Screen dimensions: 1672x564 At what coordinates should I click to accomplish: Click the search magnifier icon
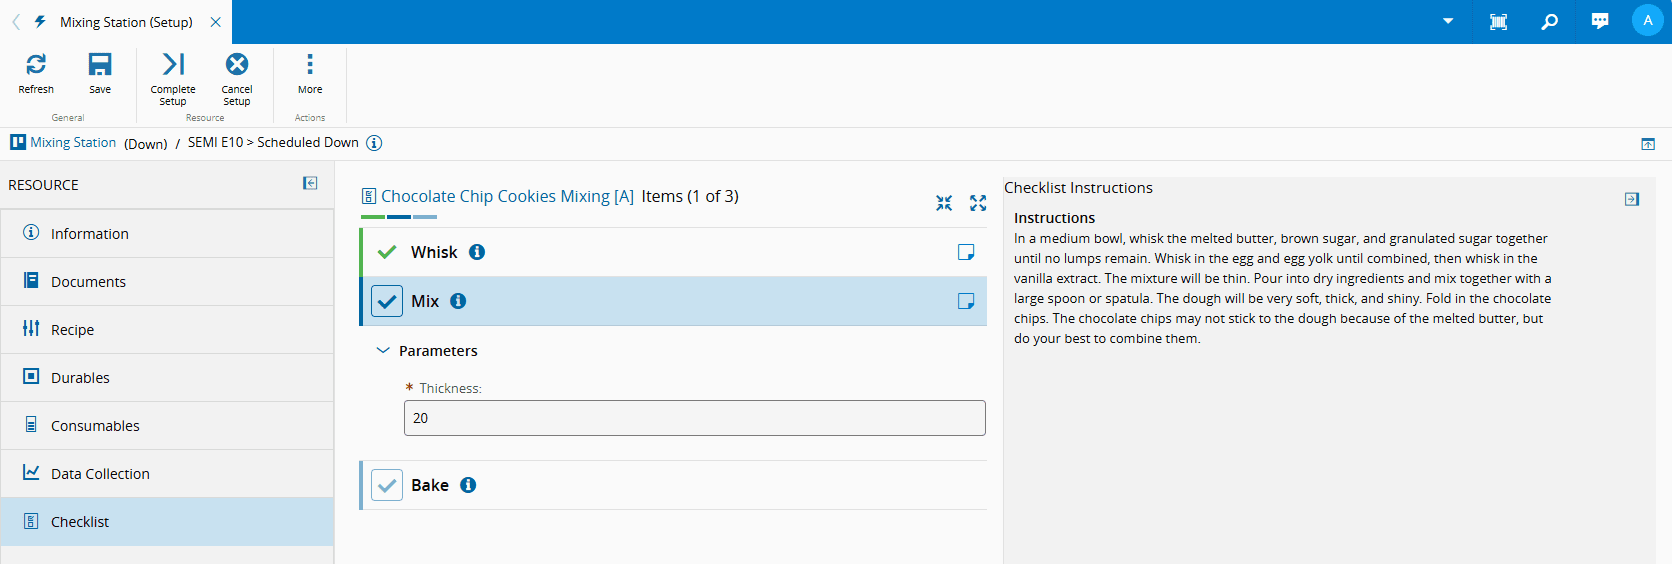(x=1549, y=21)
